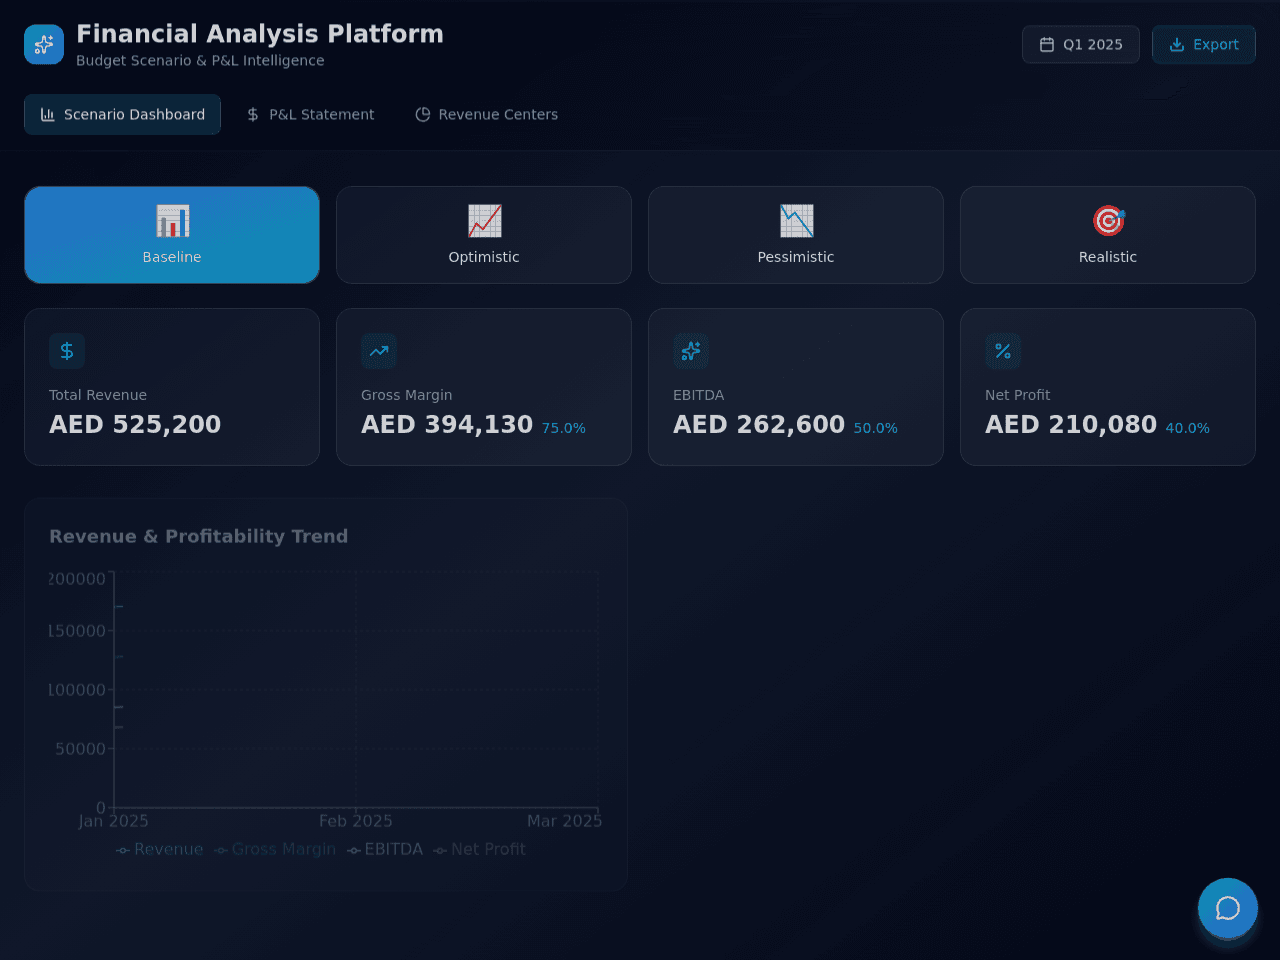Click the AED 394,130 gross margin value
This screenshot has width=1280, height=960.
point(447,425)
